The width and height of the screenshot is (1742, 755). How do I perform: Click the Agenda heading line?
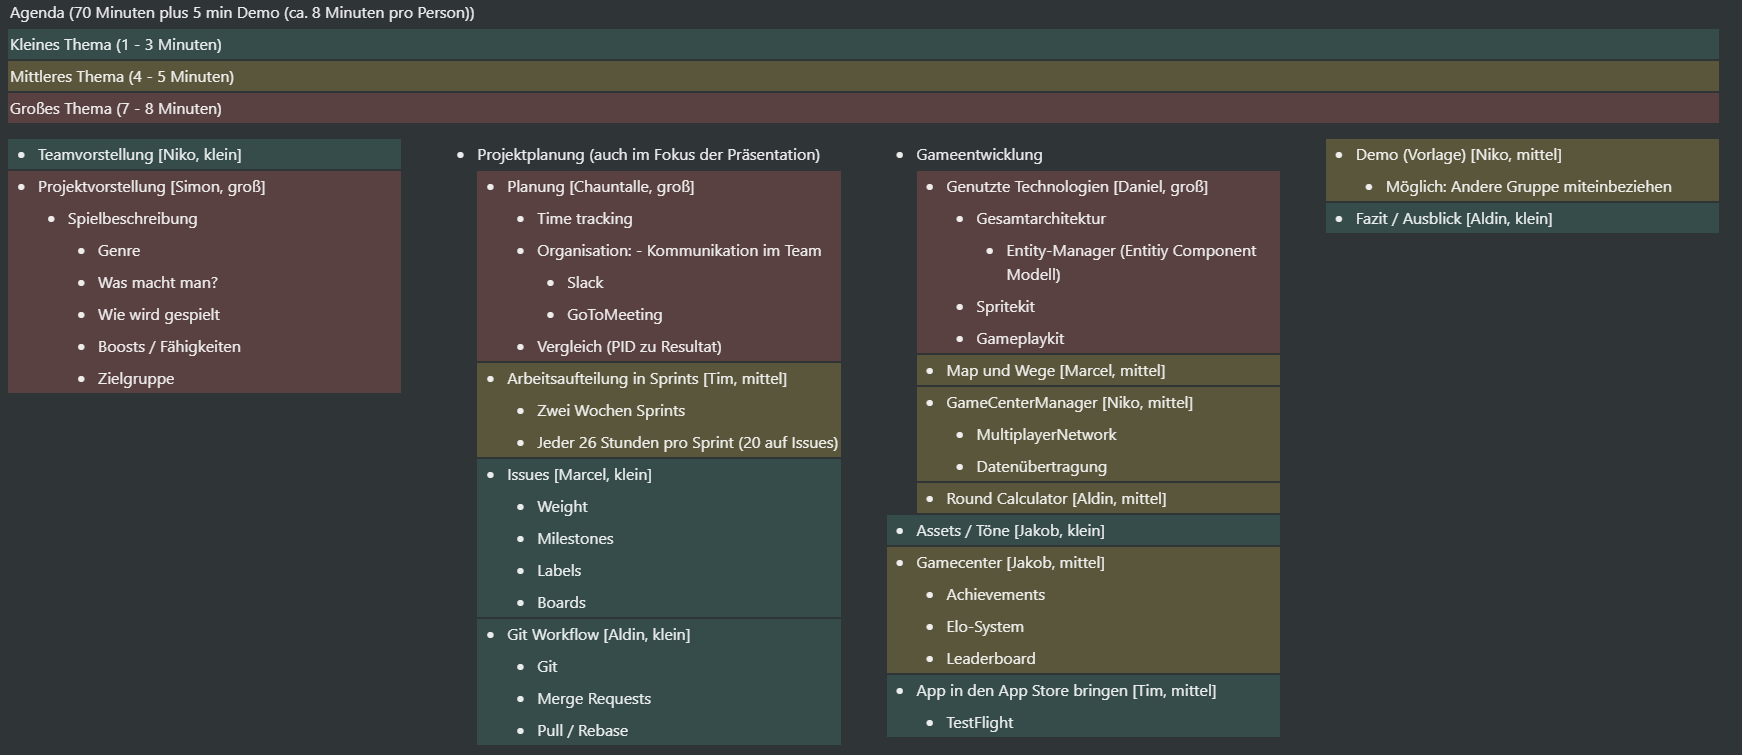(x=242, y=13)
